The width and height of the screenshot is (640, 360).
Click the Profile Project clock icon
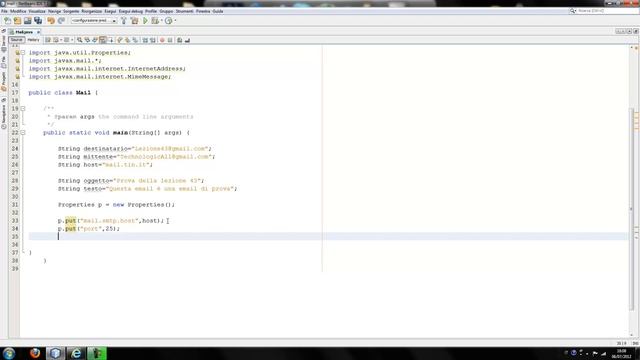[169, 20]
